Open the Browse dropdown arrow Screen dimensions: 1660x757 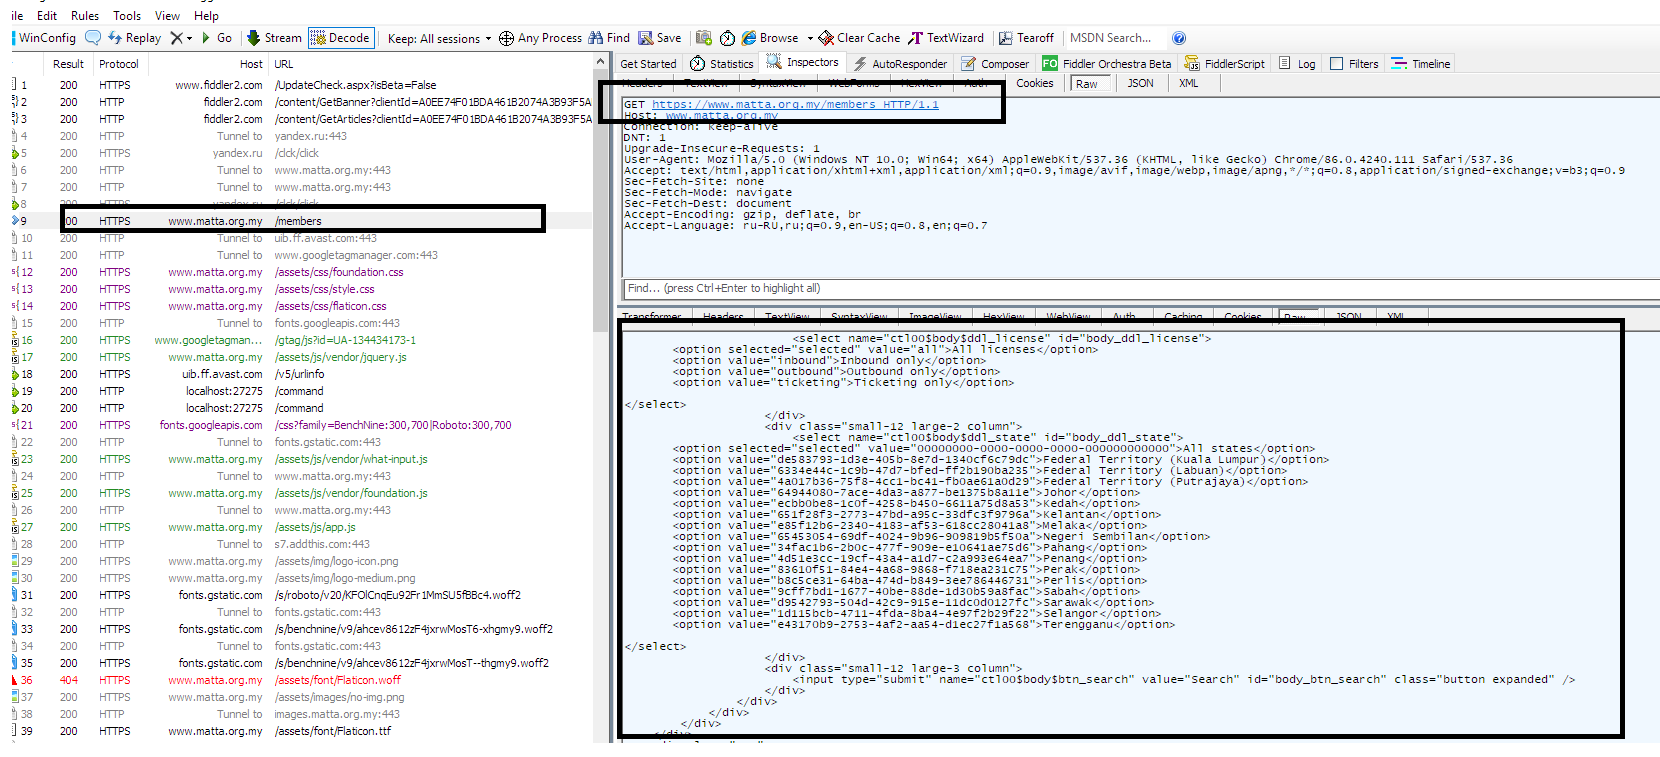[x=810, y=38]
